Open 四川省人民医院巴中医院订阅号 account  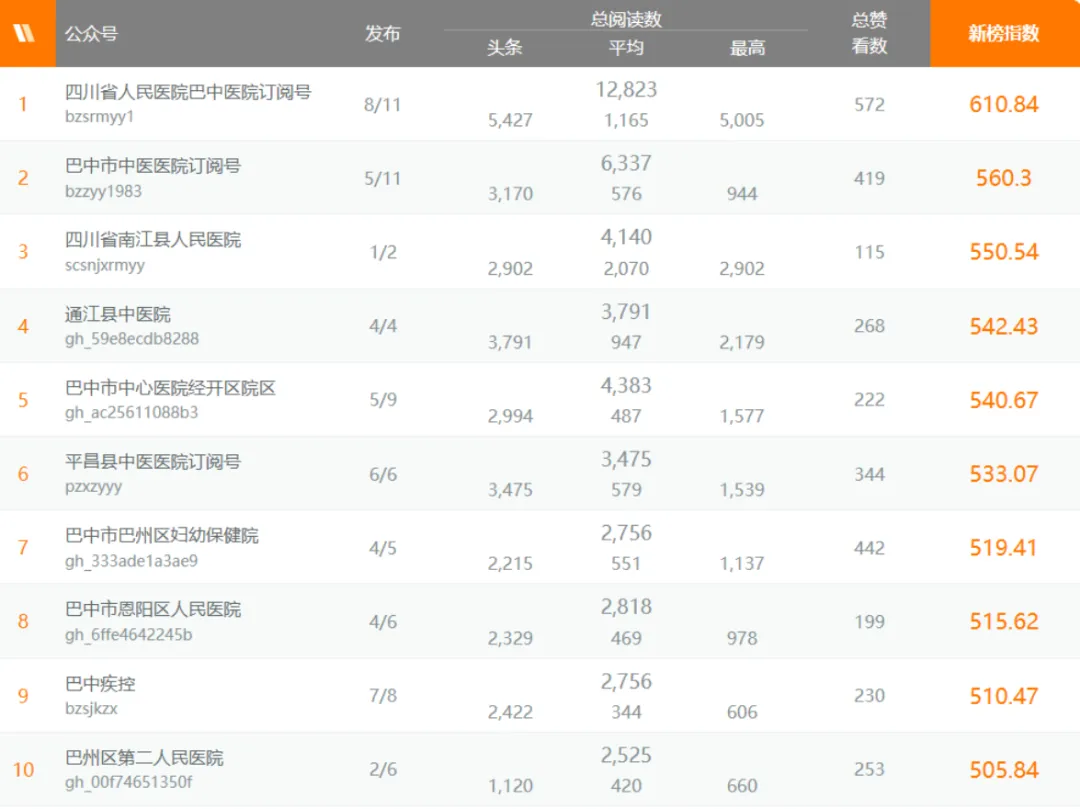click(x=188, y=92)
